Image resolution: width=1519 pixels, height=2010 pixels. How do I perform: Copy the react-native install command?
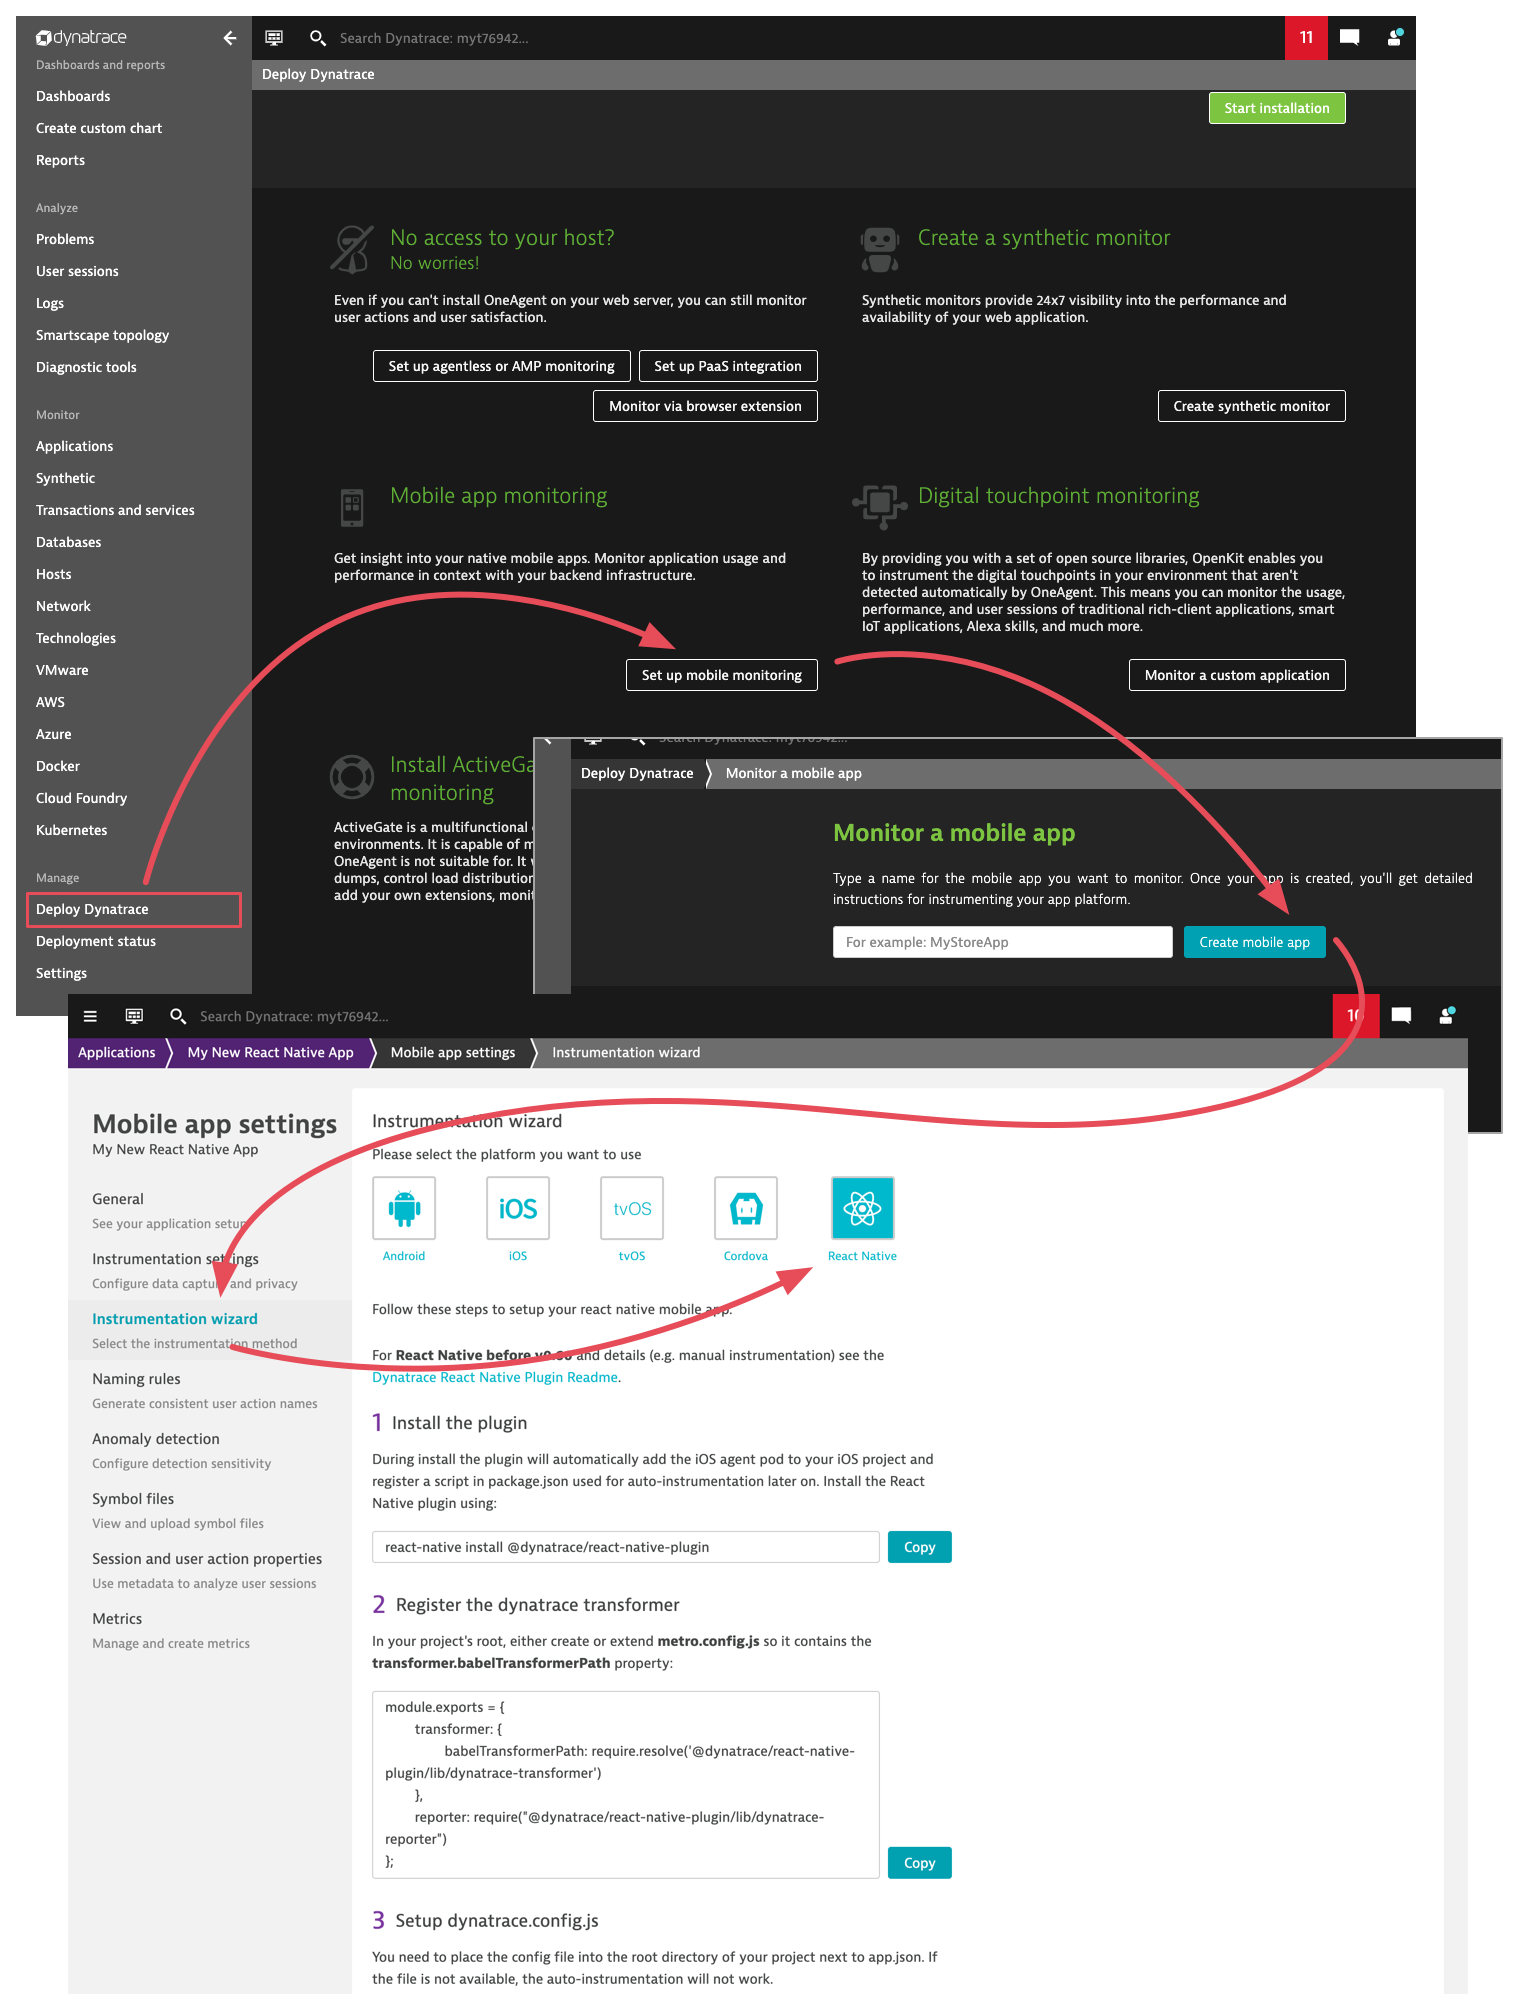(x=920, y=1547)
